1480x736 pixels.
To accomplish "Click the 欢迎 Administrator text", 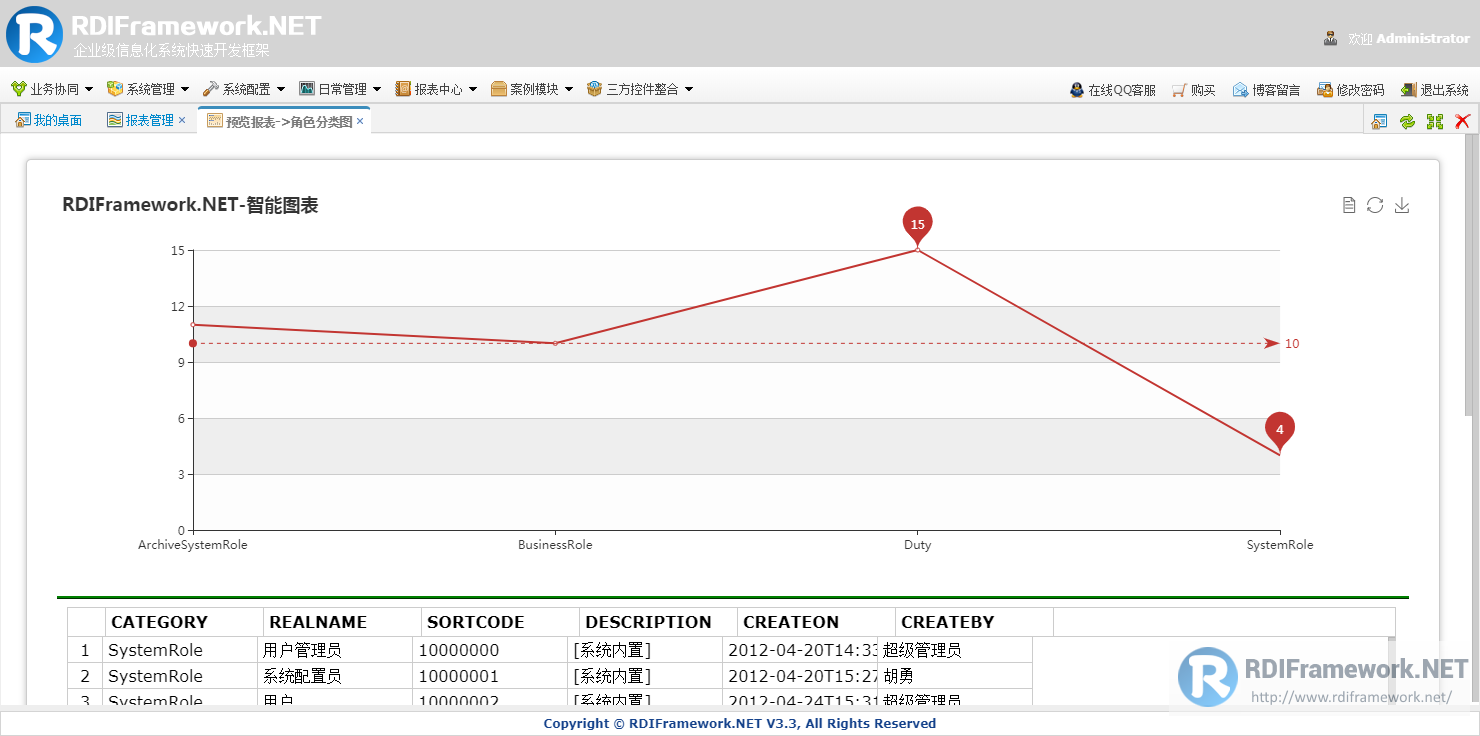I will 1409,39.
